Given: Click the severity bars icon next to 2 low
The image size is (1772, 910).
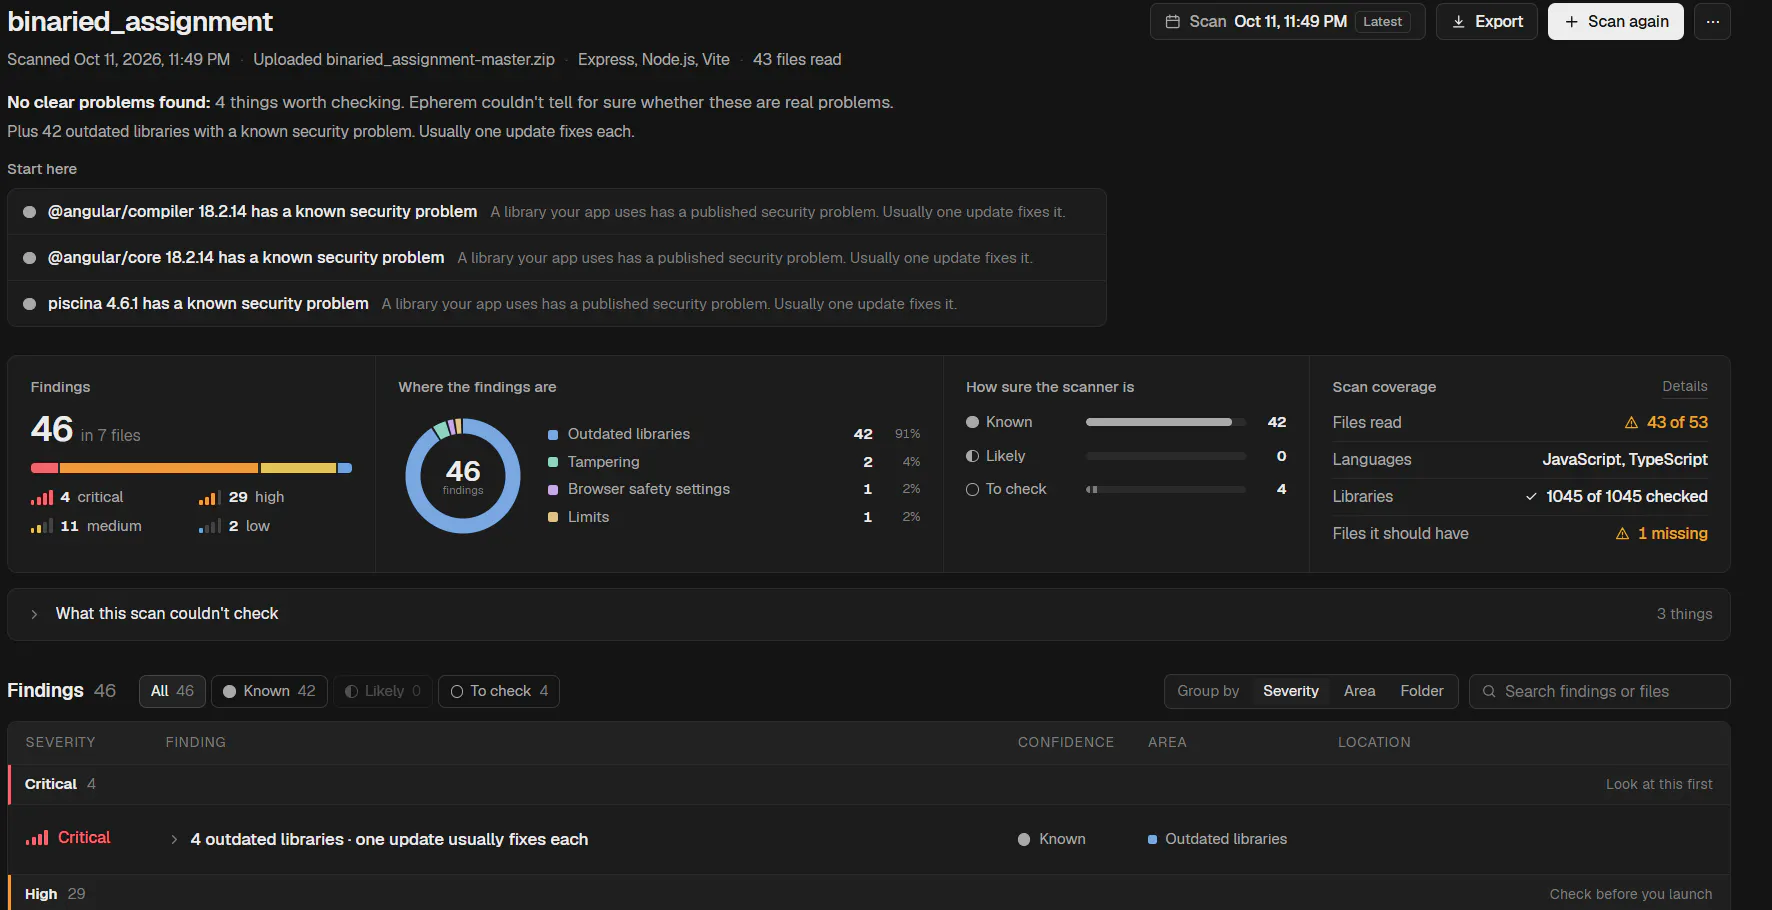Looking at the screenshot, I should (x=209, y=526).
